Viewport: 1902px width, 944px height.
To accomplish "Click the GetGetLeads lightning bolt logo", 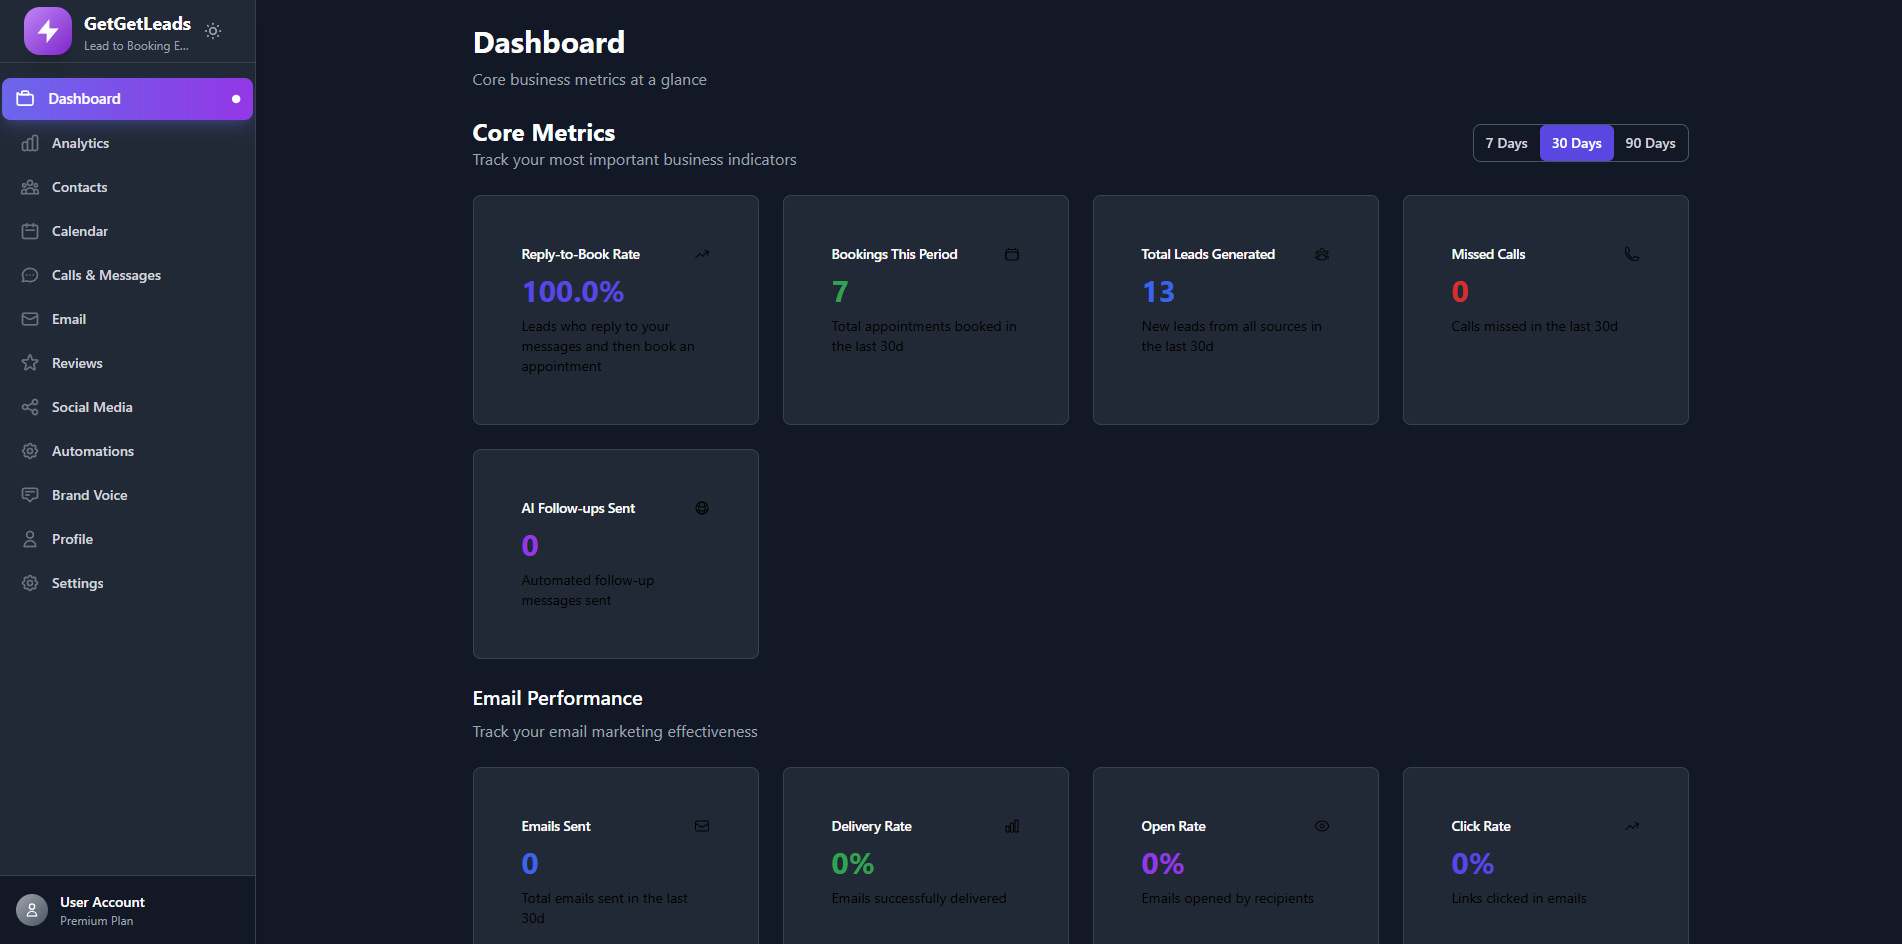I will (x=46, y=31).
